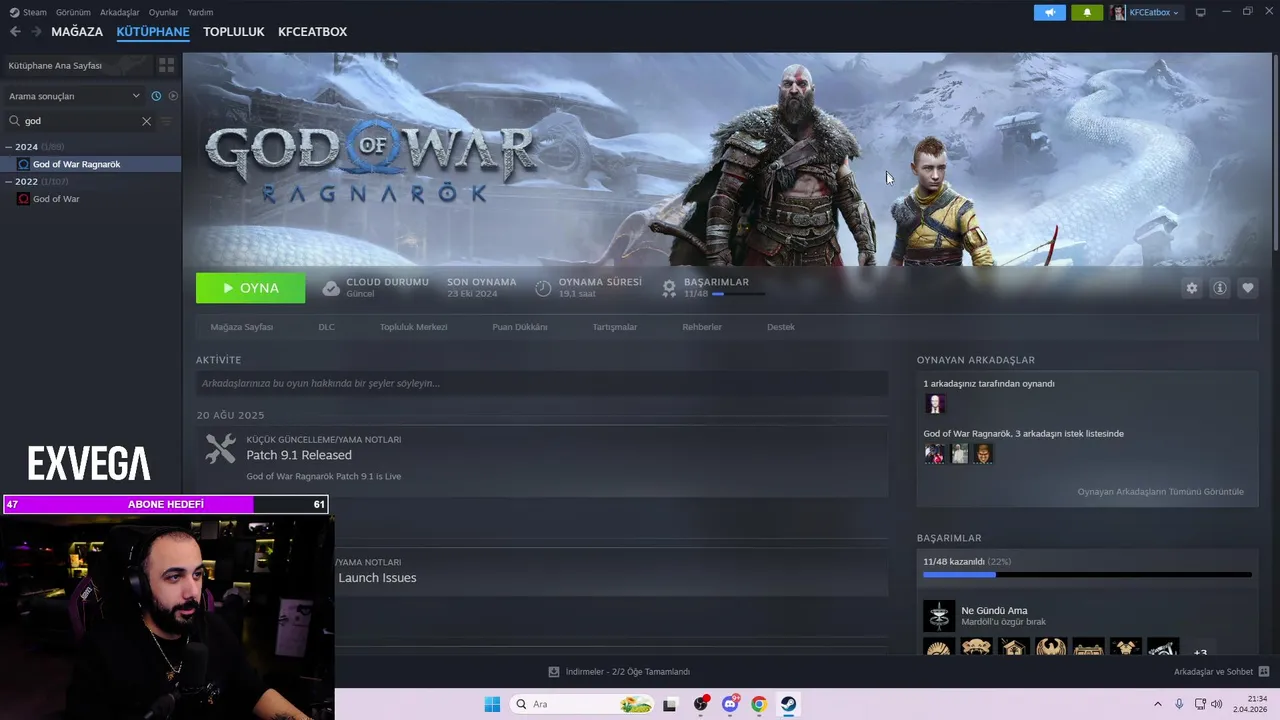
Task: Click the Başarımlar gear icon
Action: point(669,288)
